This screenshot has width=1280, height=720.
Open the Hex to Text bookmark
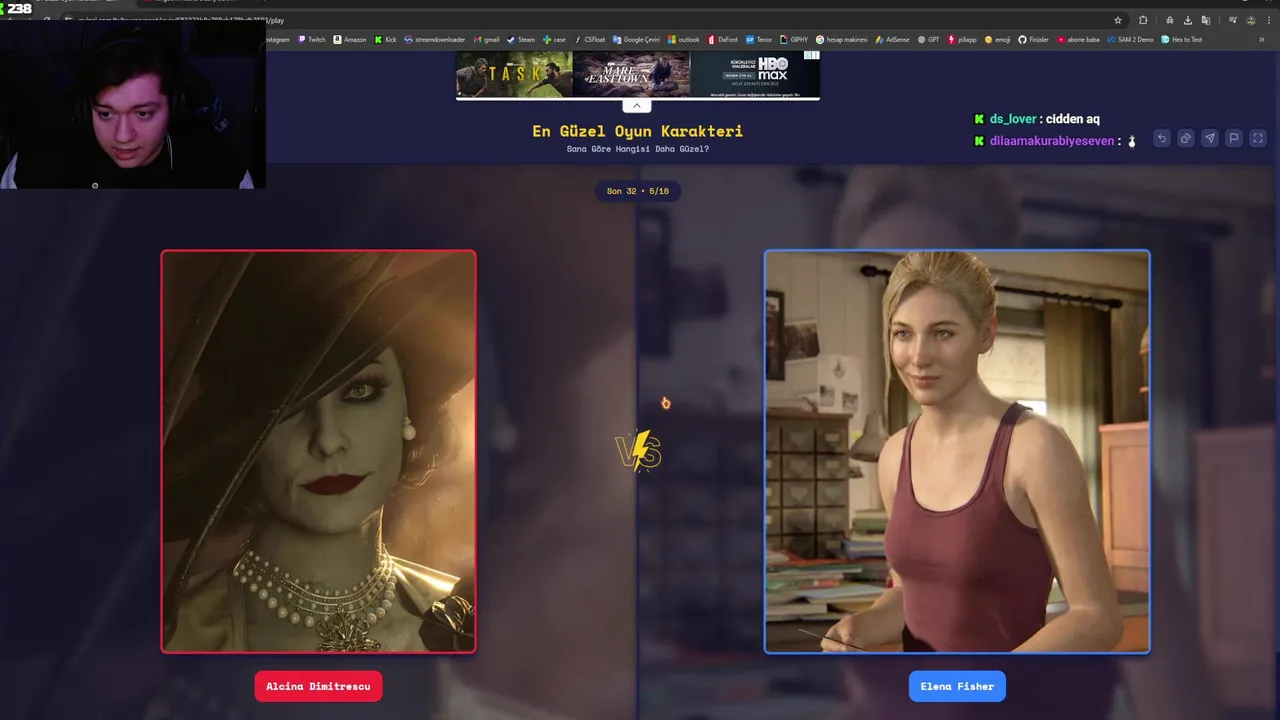pyautogui.click(x=1181, y=40)
